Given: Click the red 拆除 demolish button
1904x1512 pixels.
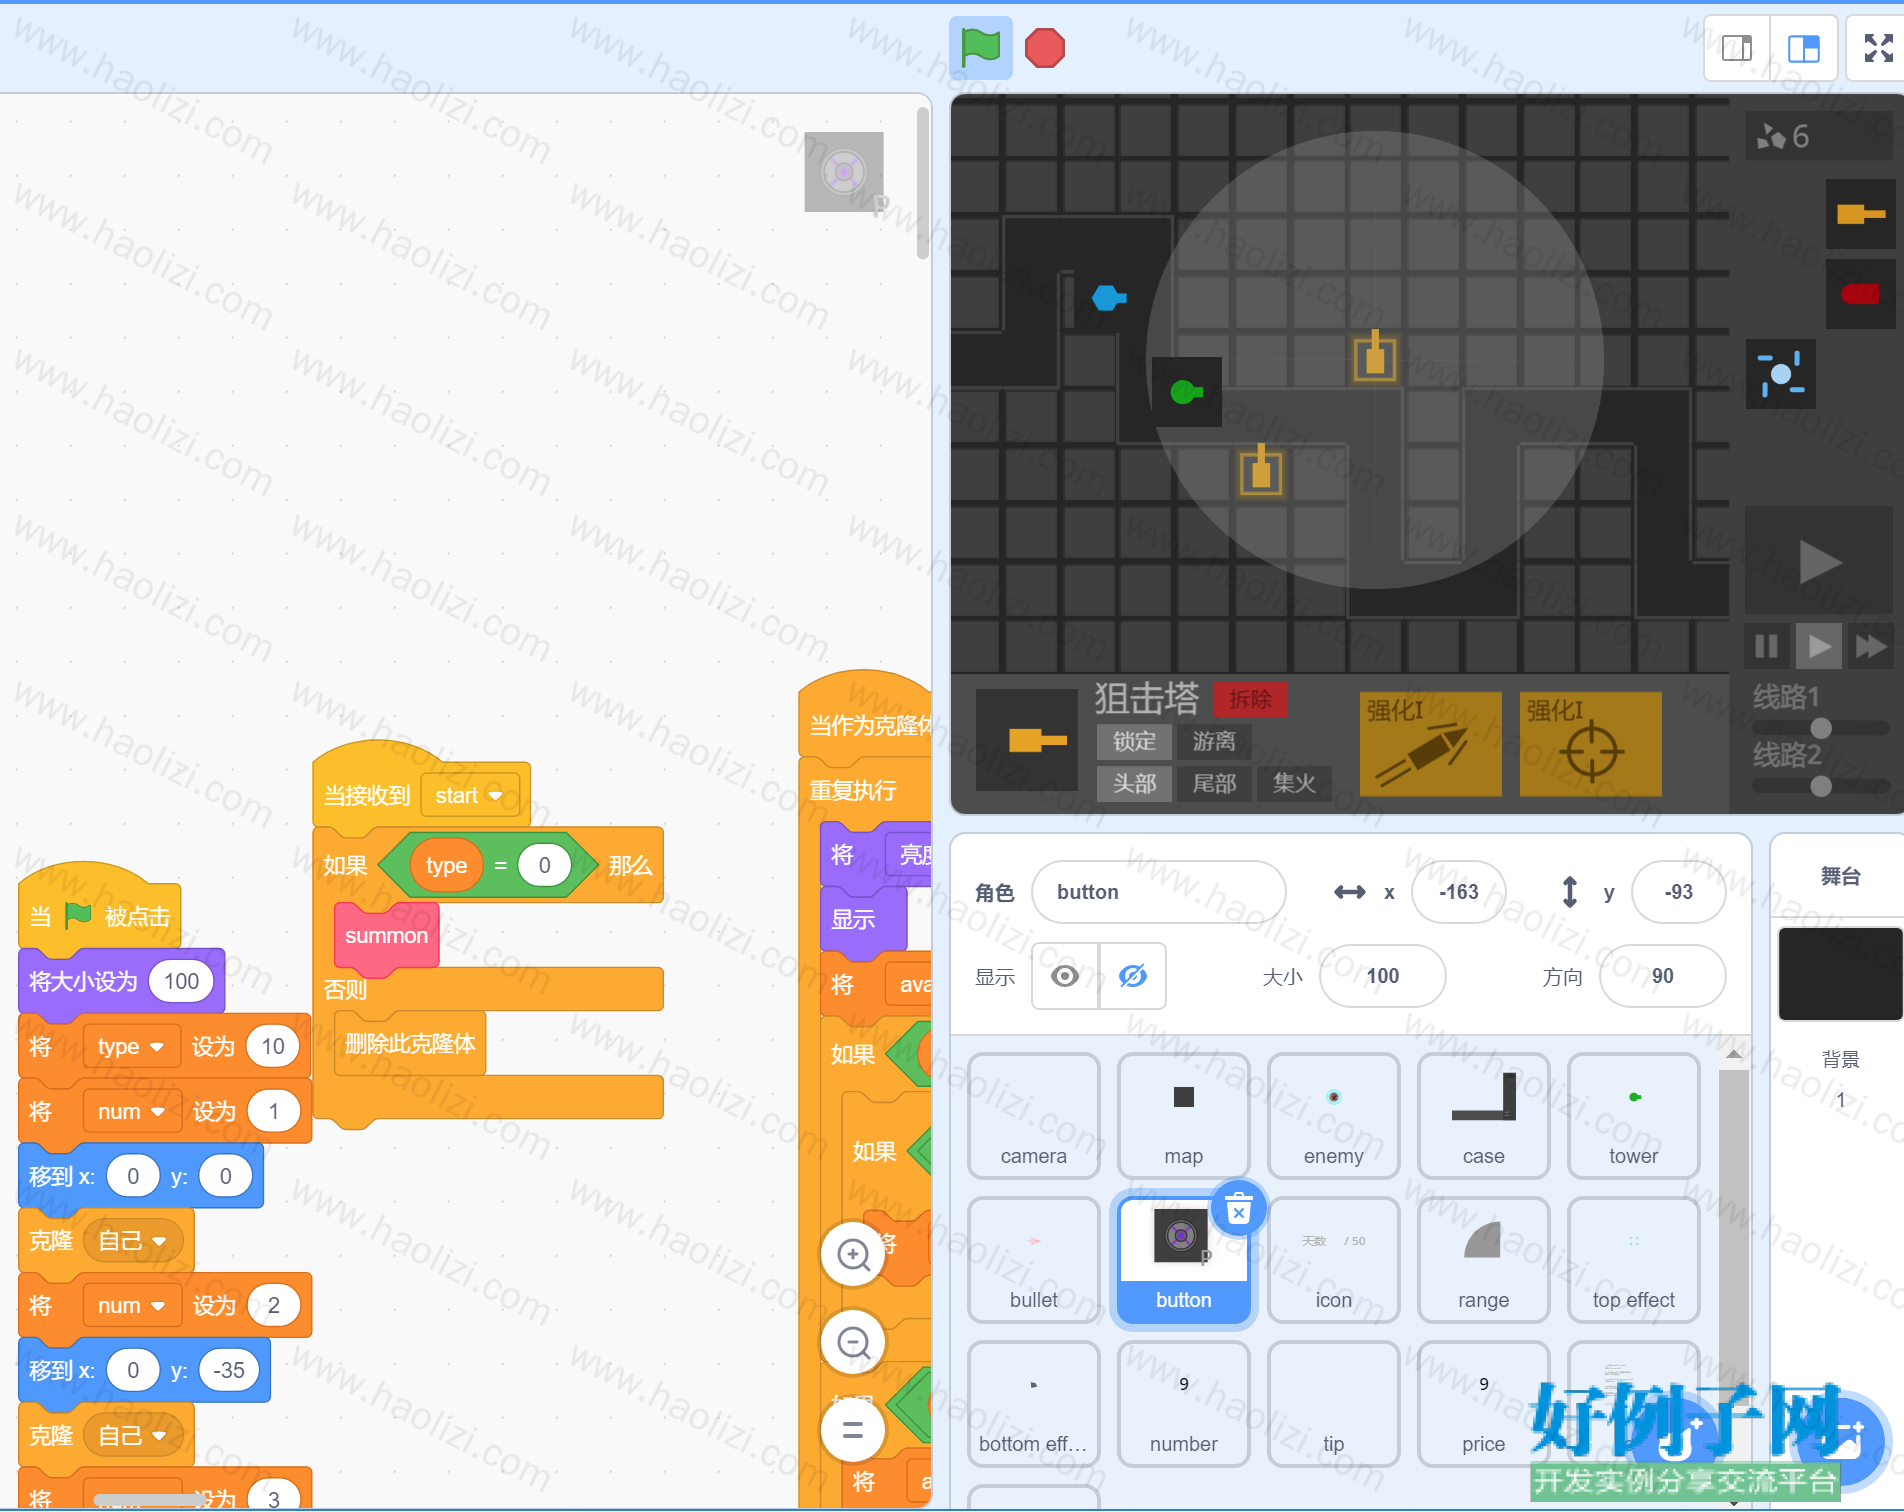Looking at the screenshot, I should coord(1250,699).
